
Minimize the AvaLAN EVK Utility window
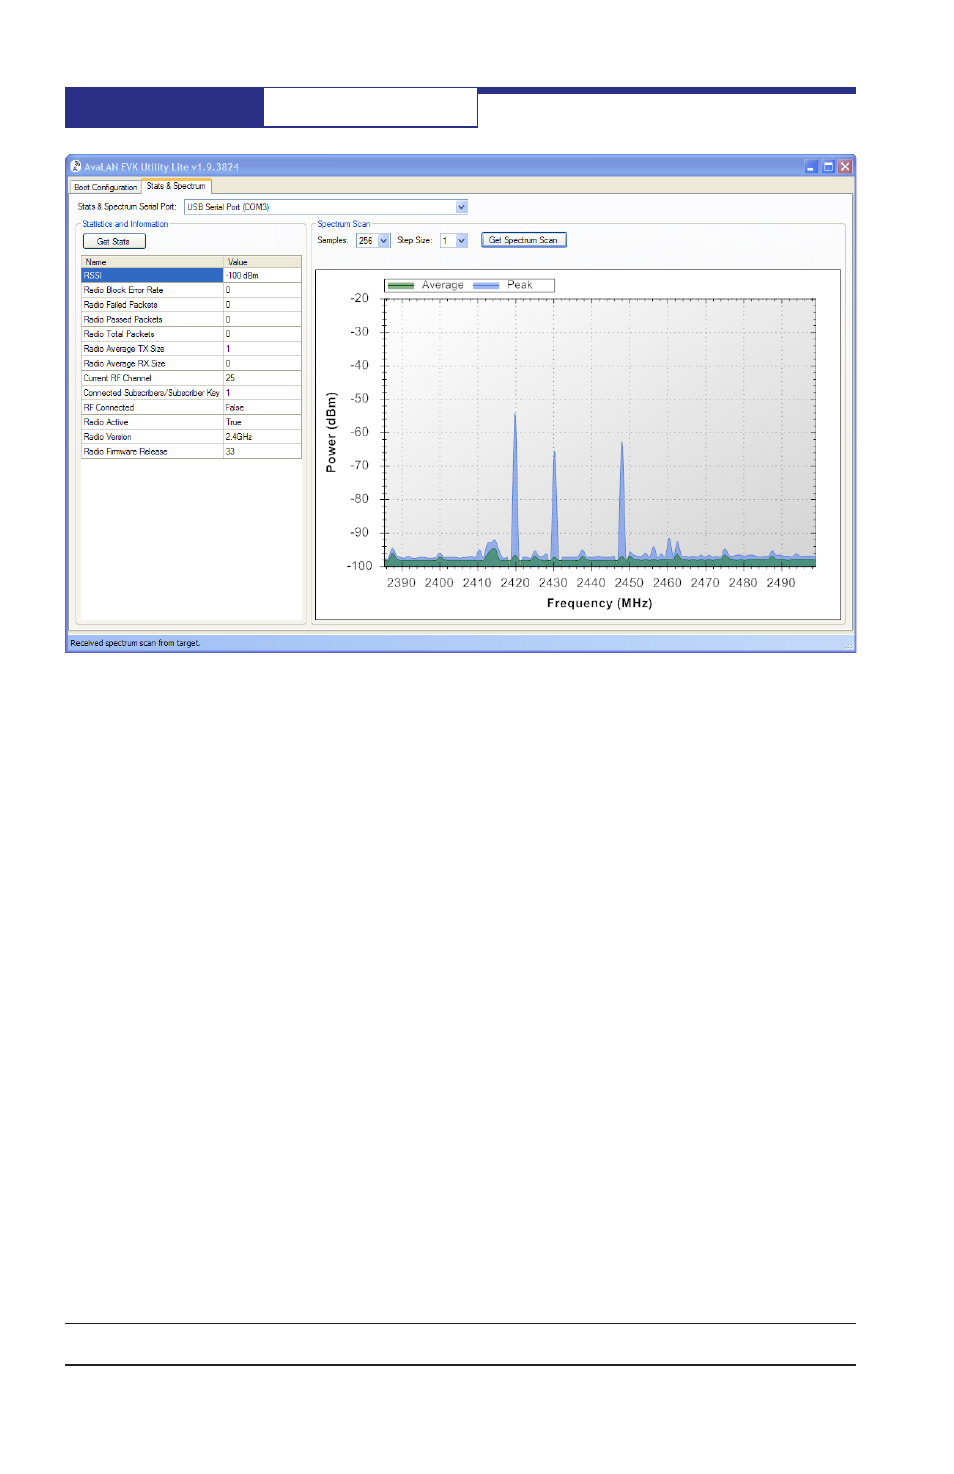811,167
